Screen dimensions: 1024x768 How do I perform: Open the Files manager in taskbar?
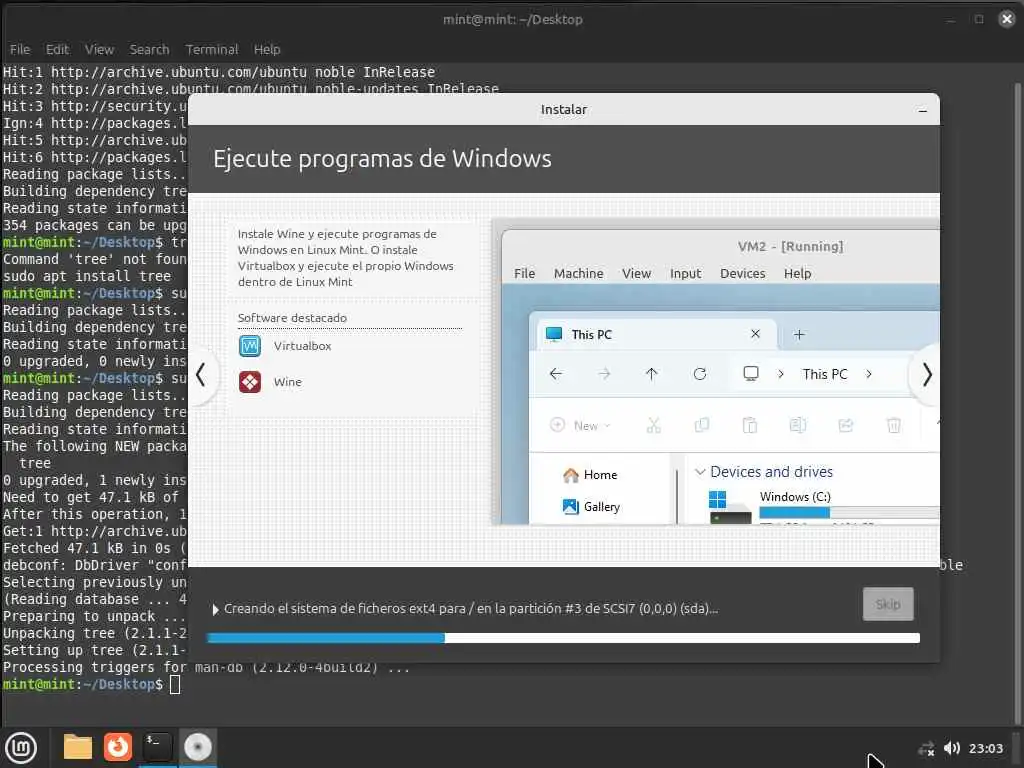point(77,747)
